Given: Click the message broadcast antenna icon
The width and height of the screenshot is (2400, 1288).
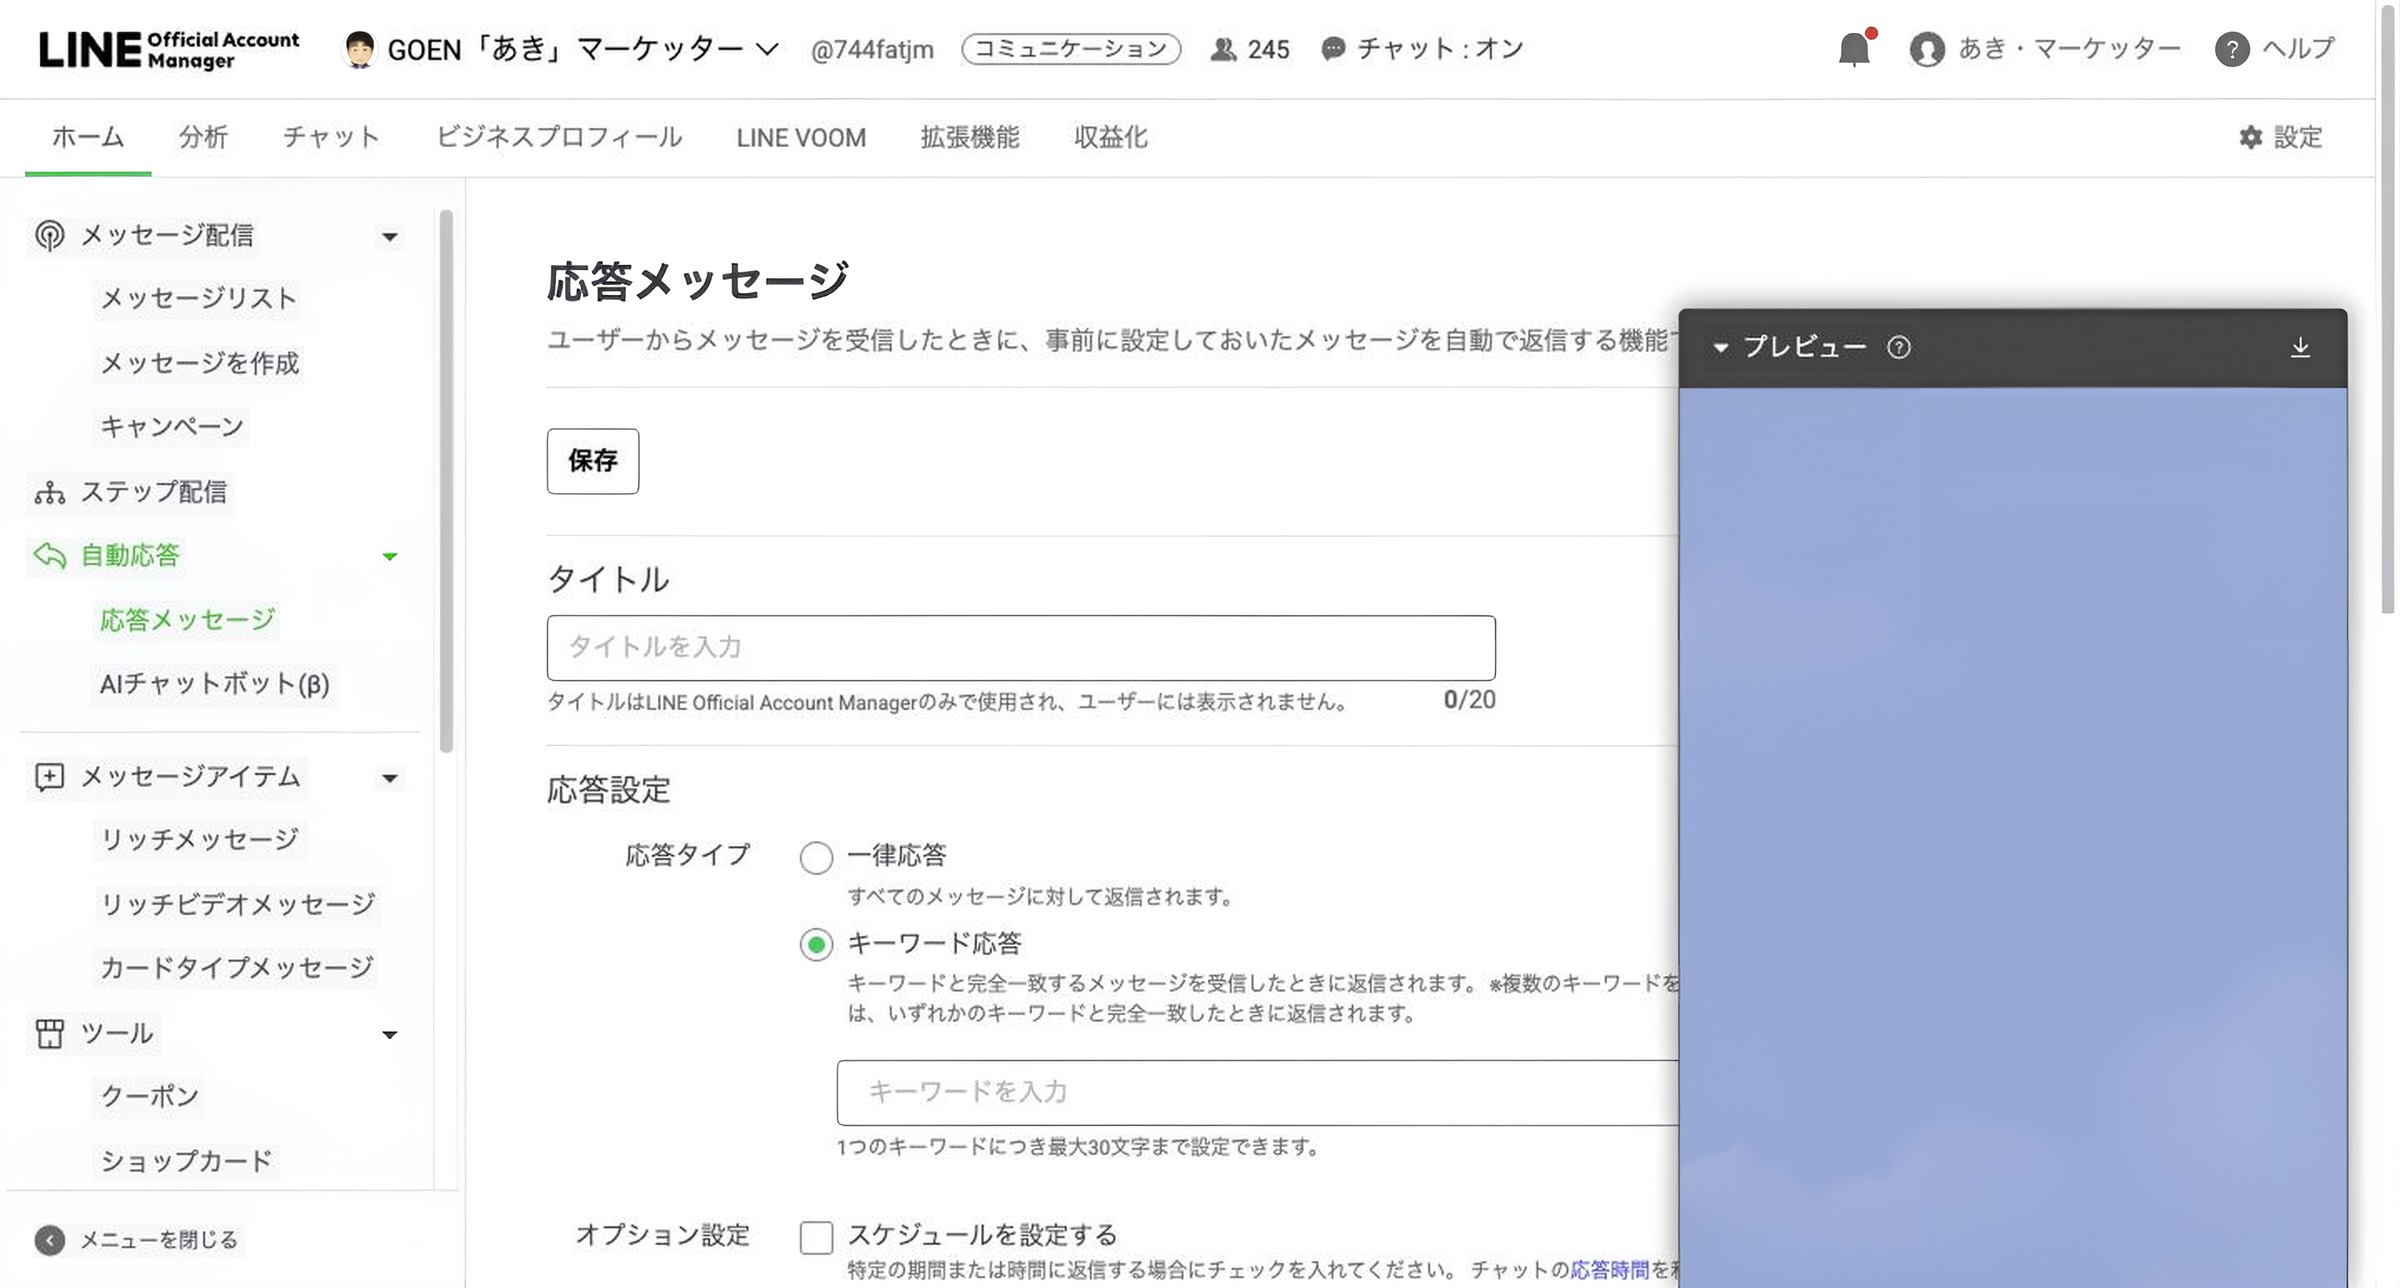Looking at the screenshot, I should [x=49, y=235].
